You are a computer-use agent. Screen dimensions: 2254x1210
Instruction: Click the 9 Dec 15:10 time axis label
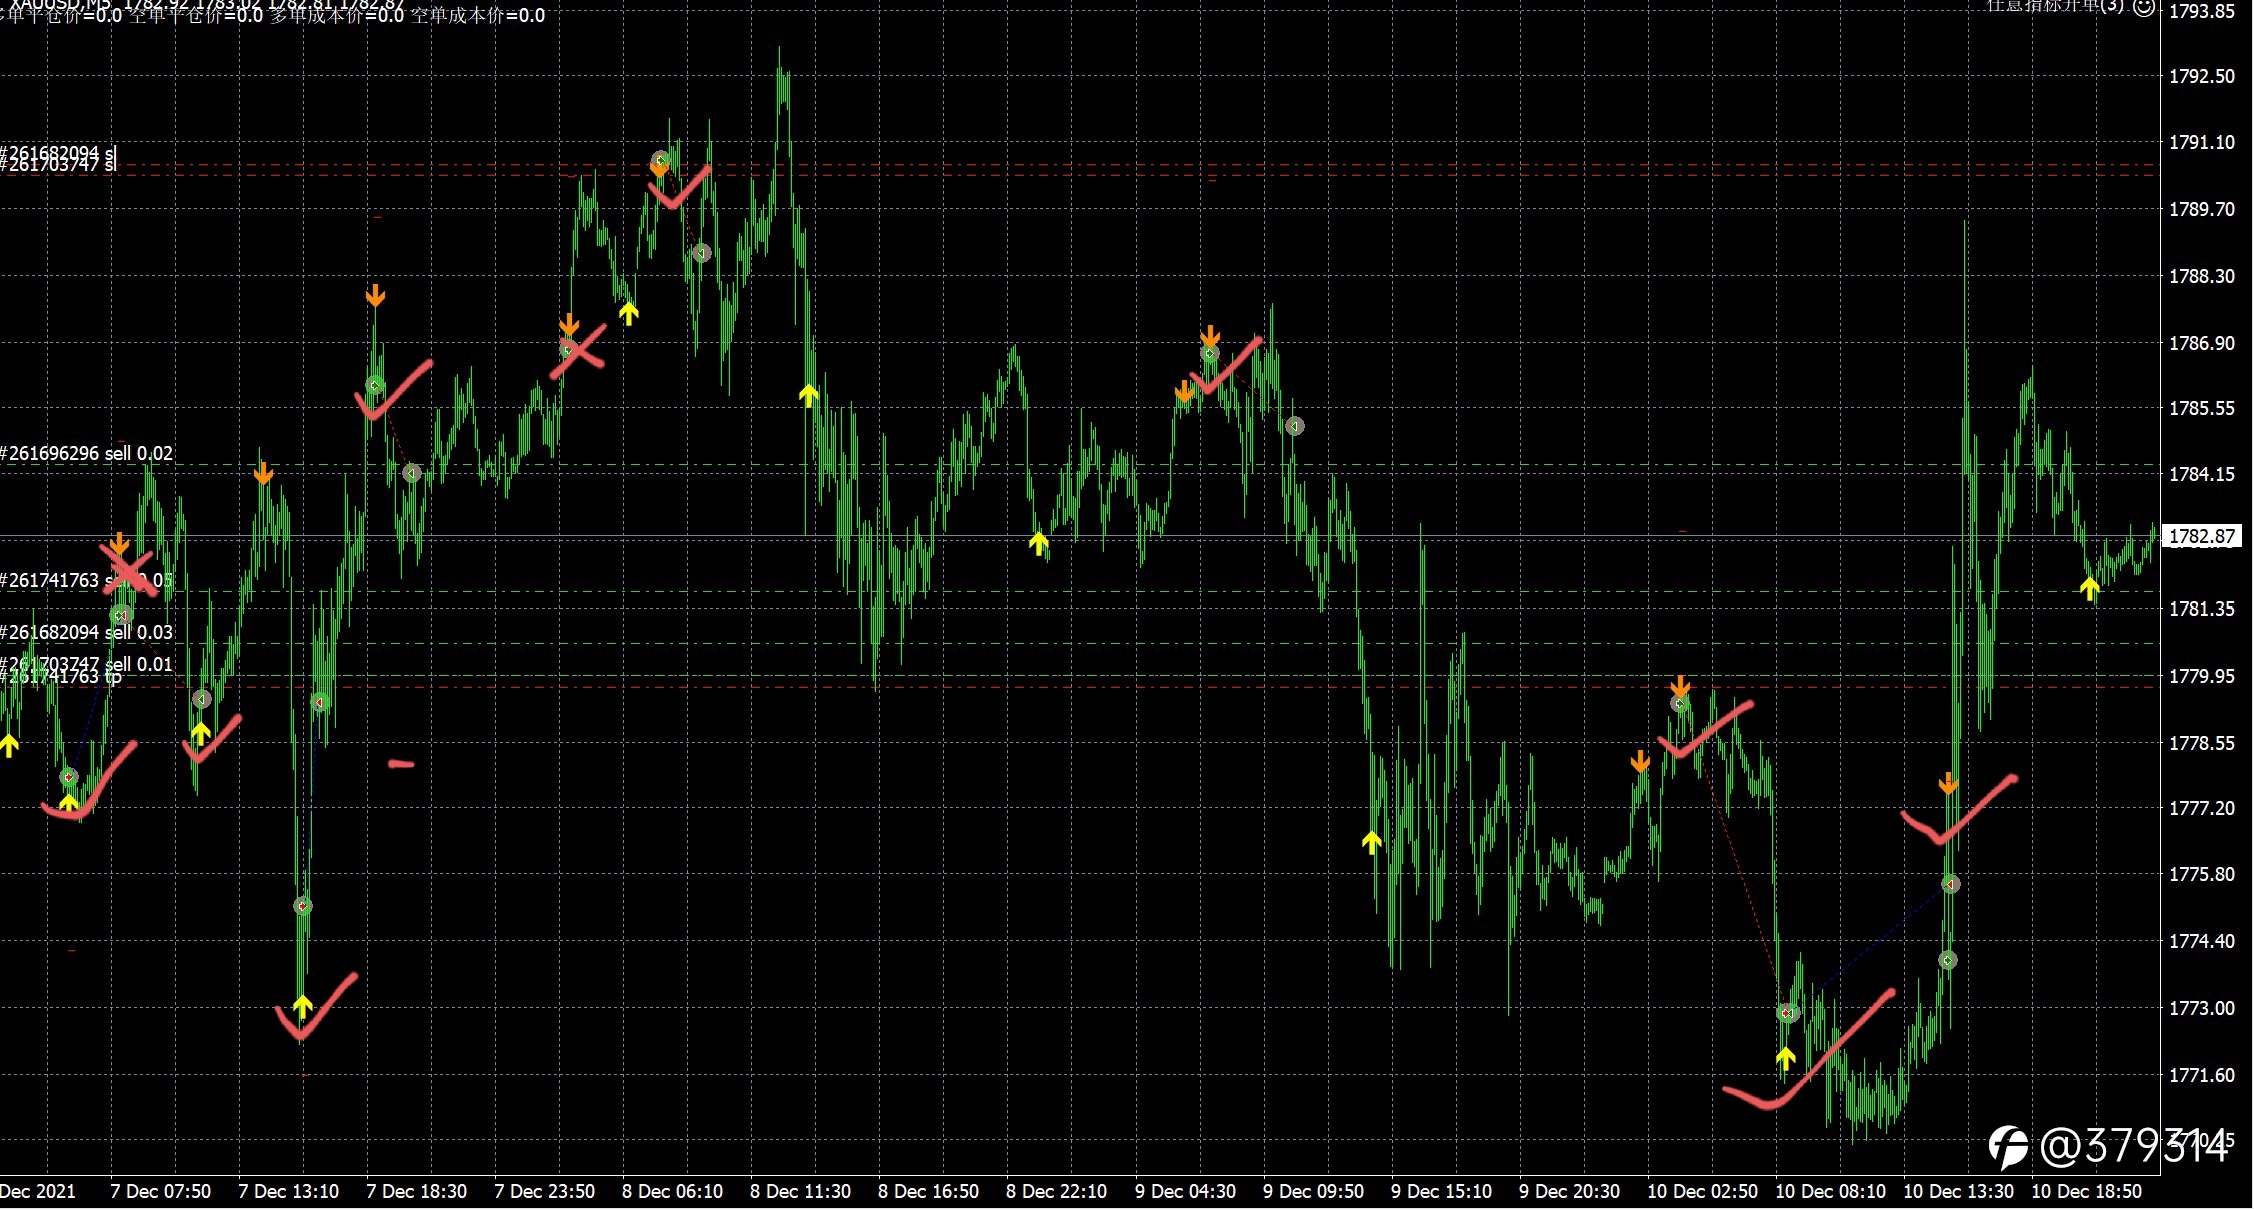coord(1442,1192)
